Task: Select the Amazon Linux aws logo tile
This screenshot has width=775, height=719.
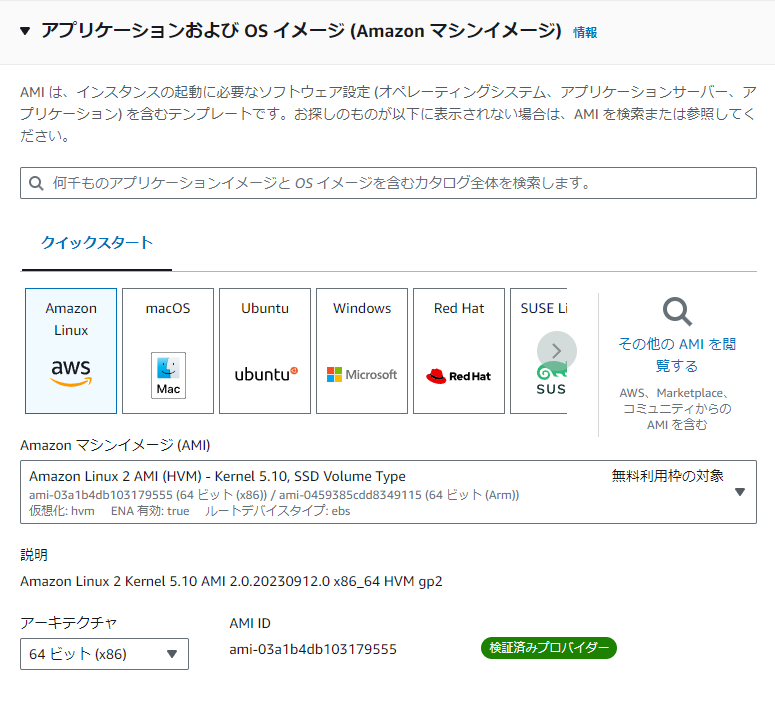Action: [x=71, y=351]
